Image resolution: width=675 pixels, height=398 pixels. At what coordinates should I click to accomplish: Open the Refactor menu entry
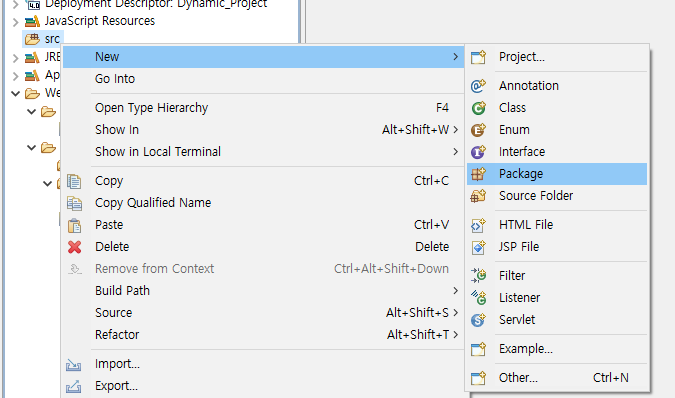coord(263,334)
